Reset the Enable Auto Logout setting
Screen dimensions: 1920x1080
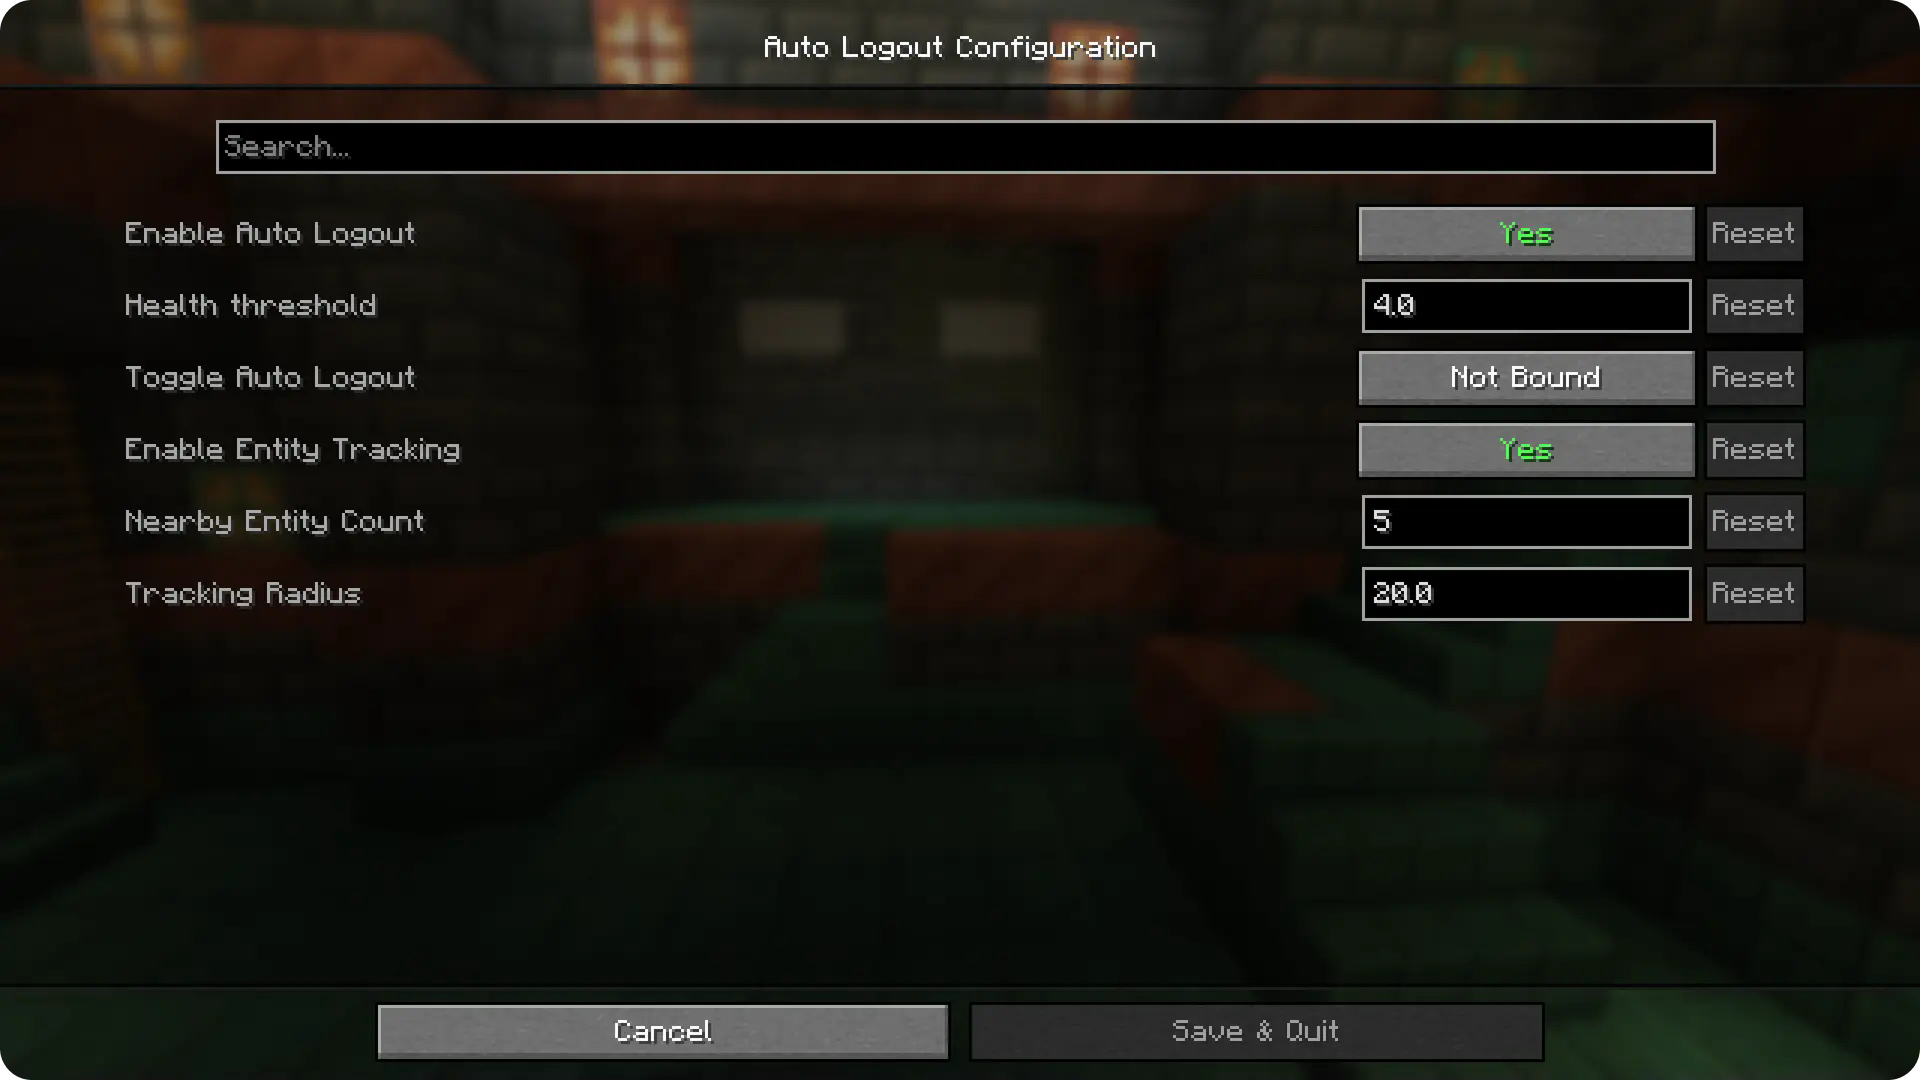point(1753,233)
